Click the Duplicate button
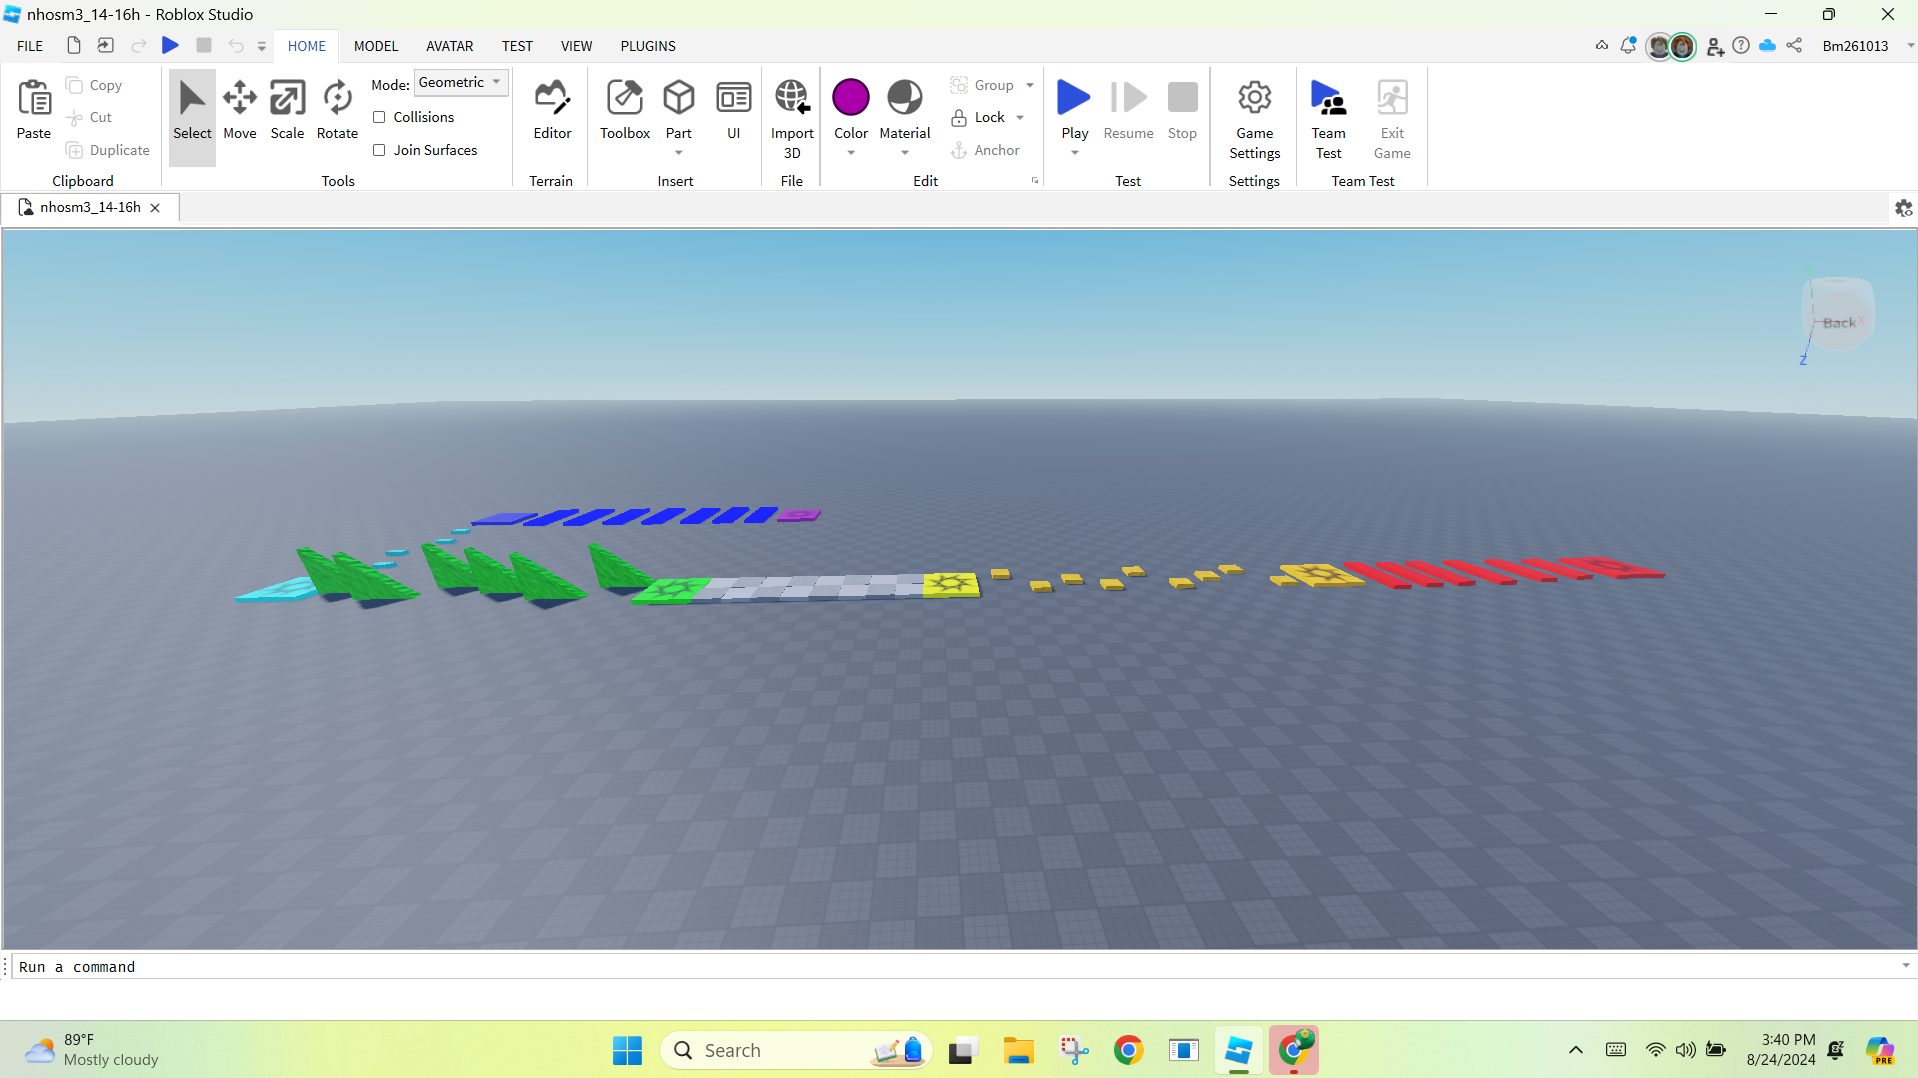 108,150
